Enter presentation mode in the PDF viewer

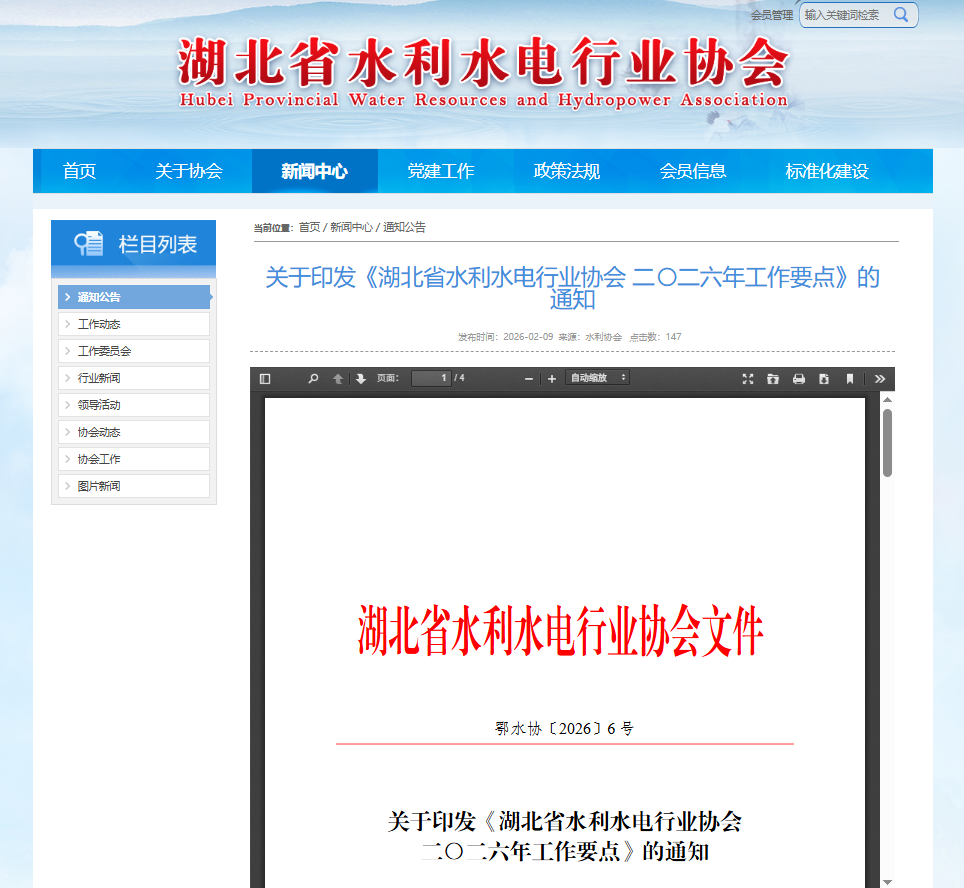pos(747,379)
